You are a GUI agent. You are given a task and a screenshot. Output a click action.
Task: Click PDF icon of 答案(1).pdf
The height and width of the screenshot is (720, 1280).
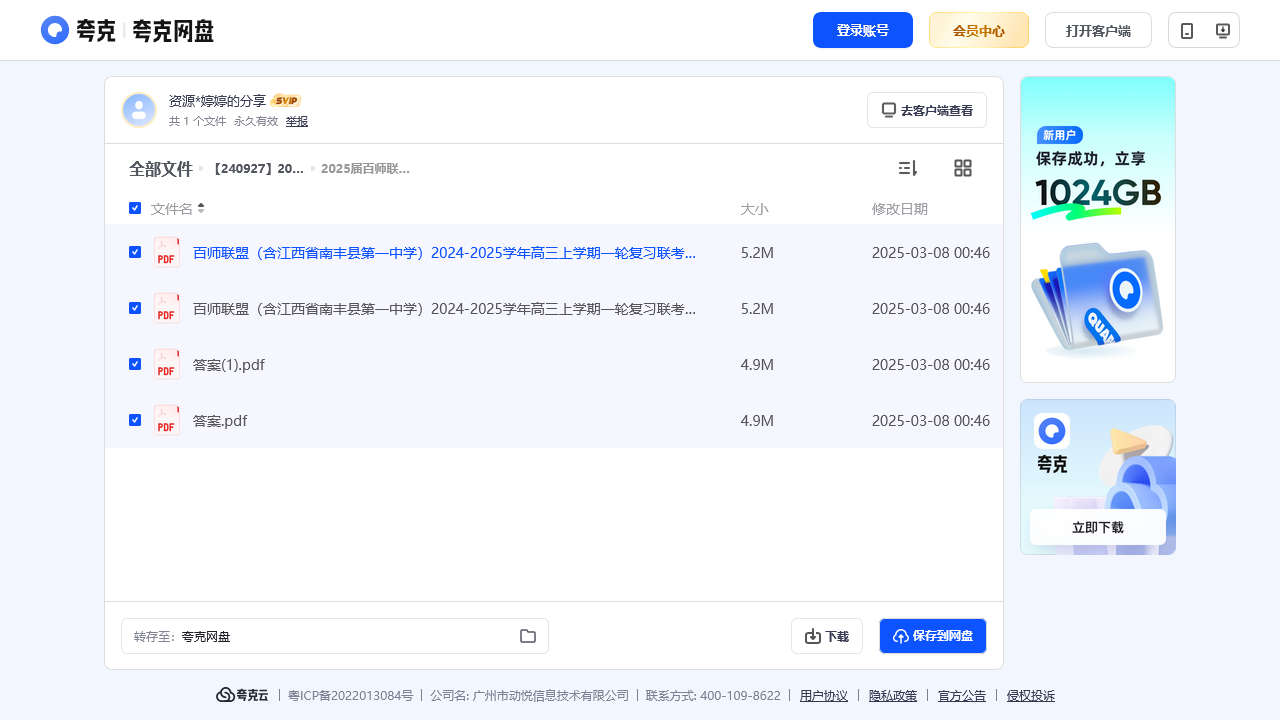tap(167, 364)
